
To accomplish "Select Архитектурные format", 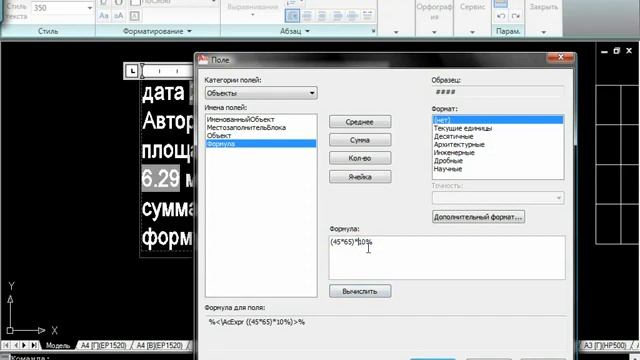I will 498,144.
